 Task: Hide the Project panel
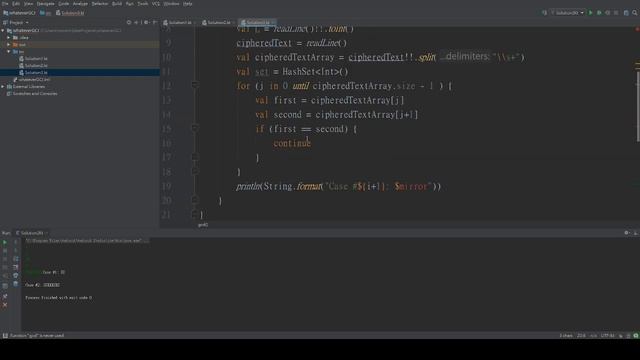155,22
